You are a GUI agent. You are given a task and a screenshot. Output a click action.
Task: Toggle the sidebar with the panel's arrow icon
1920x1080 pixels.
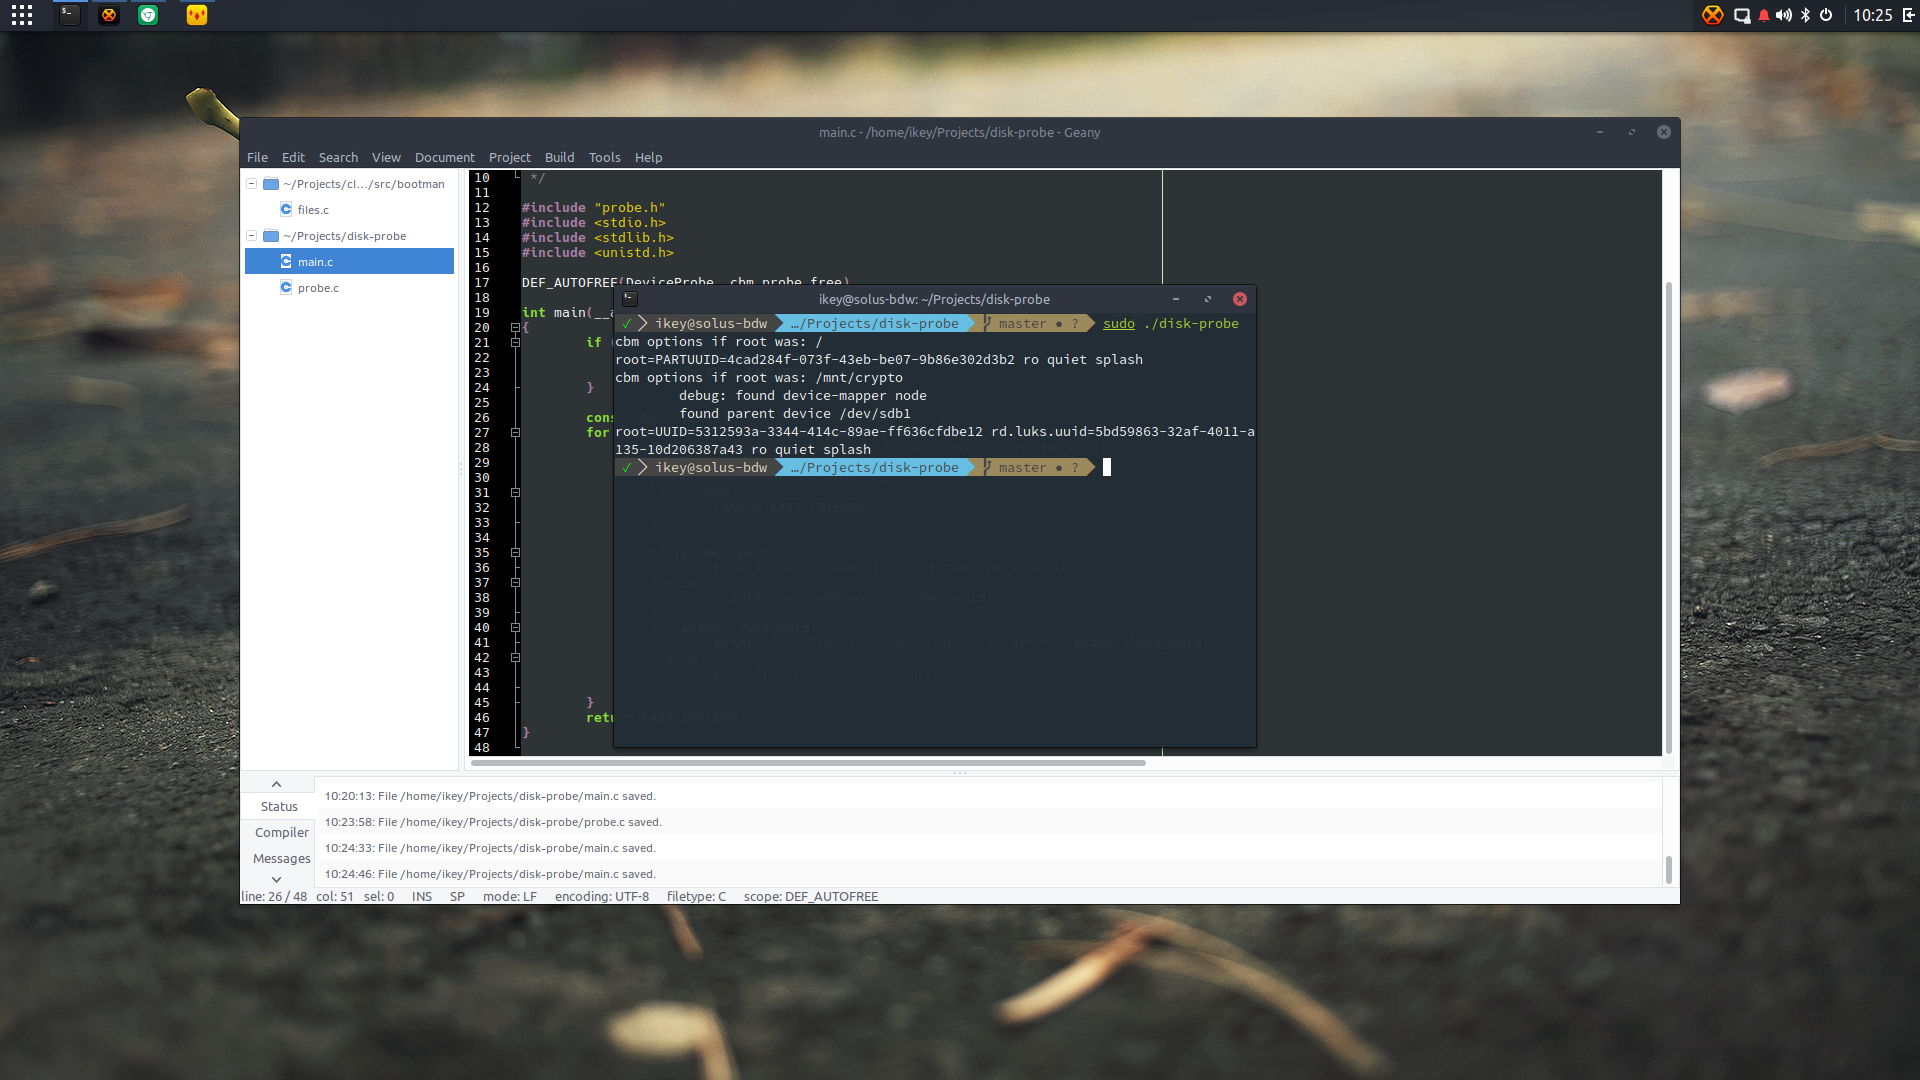pos(1908,15)
